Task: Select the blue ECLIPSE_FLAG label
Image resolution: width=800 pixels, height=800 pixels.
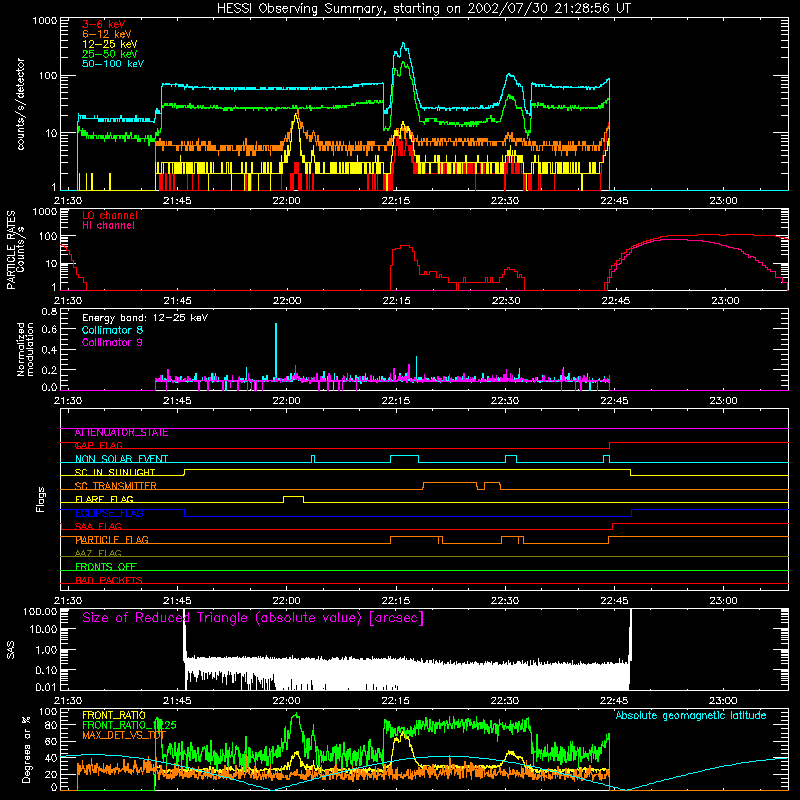Action: (109, 513)
